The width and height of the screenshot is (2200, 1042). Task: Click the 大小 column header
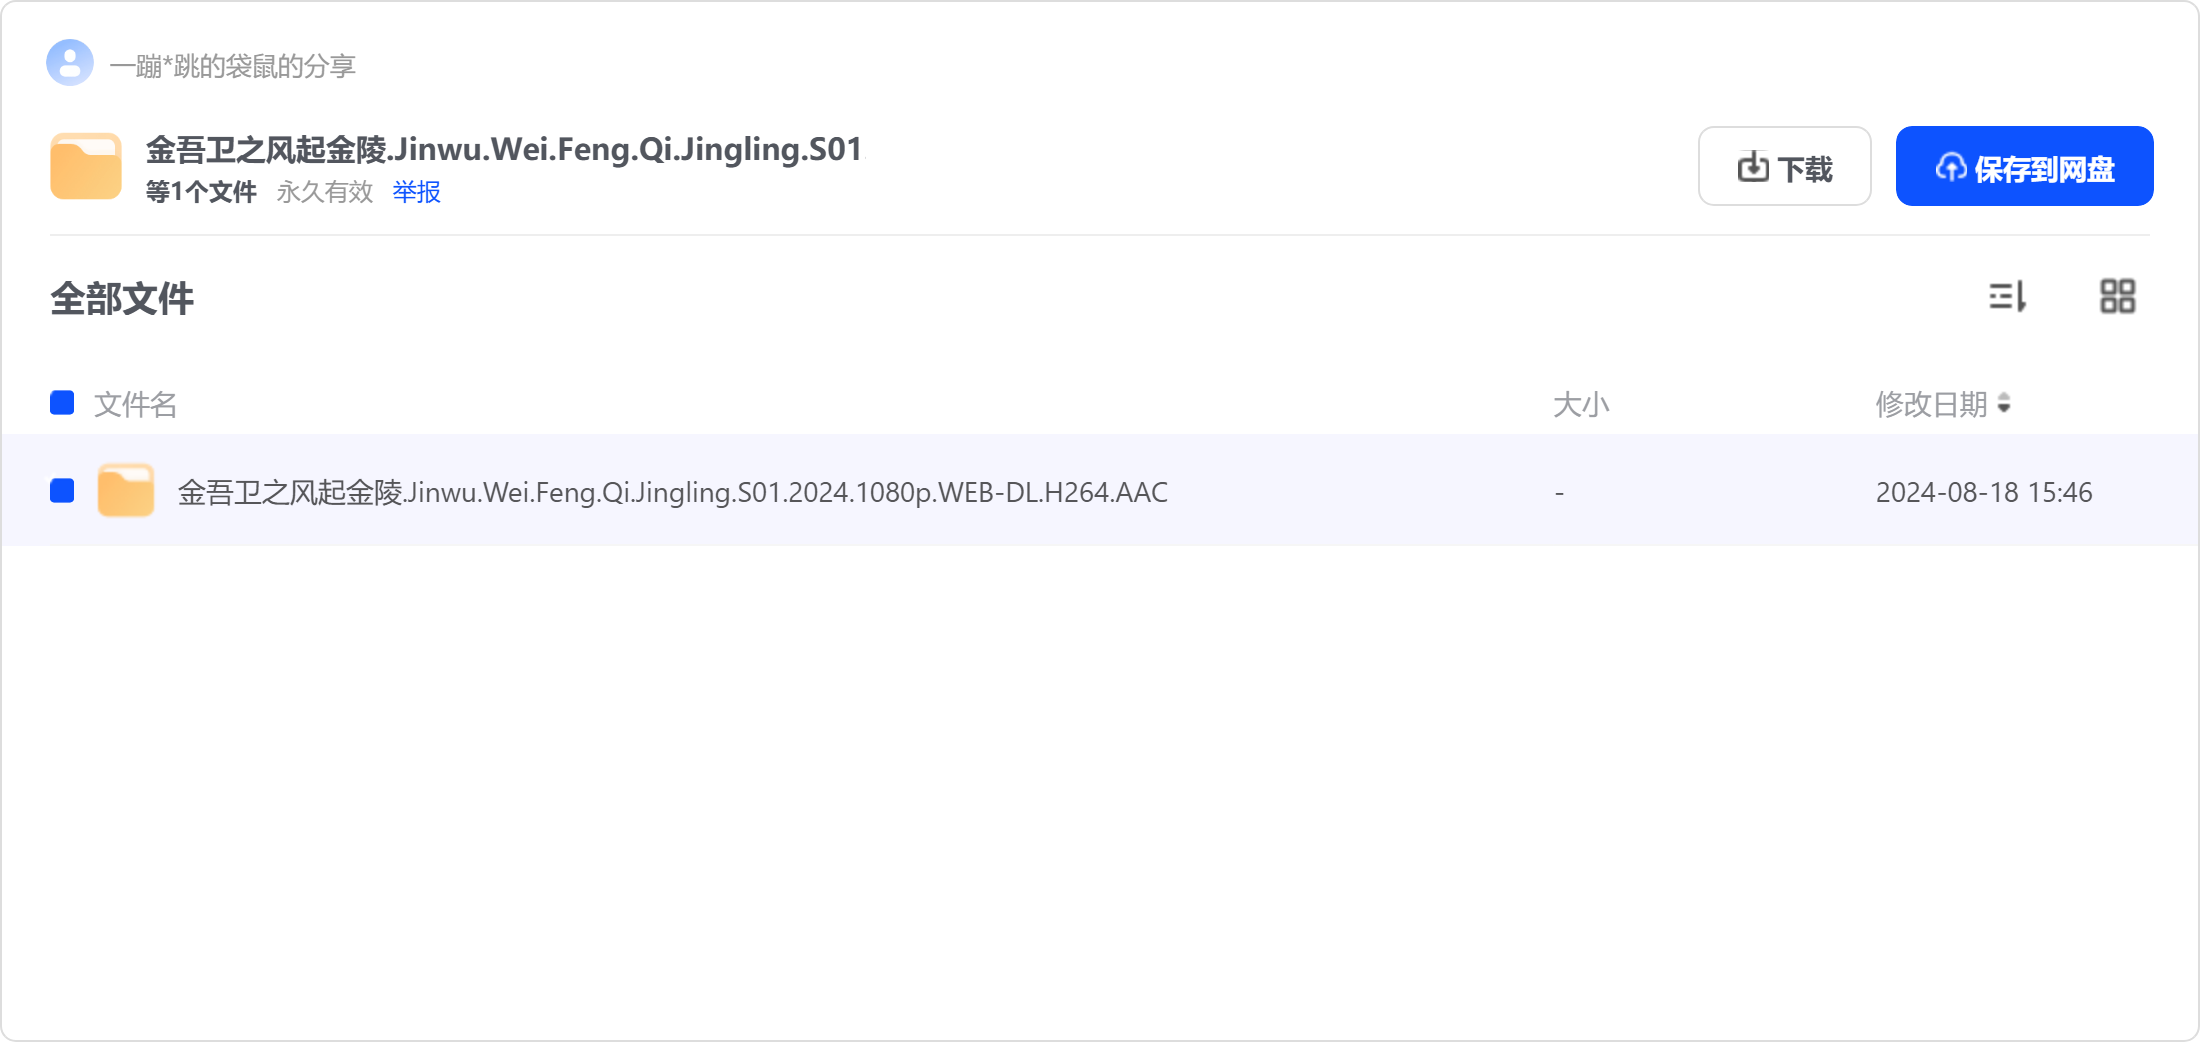click(x=1581, y=405)
